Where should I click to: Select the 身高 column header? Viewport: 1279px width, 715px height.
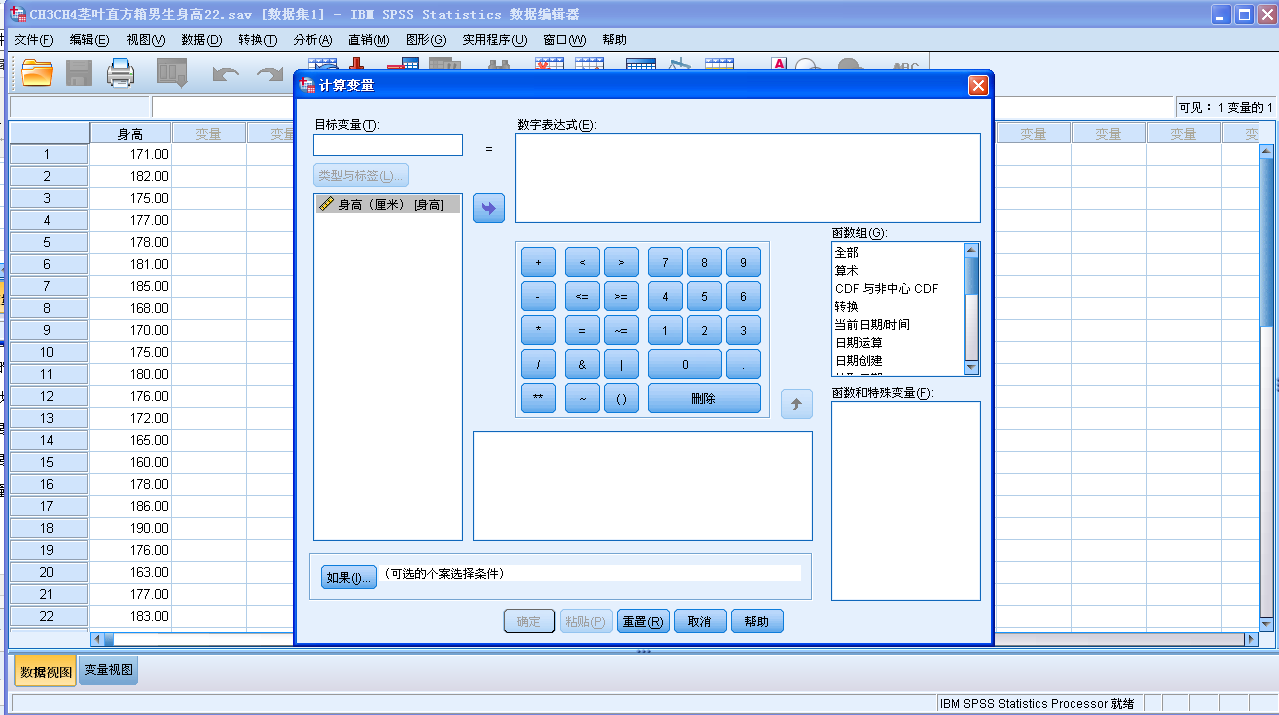coord(130,133)
